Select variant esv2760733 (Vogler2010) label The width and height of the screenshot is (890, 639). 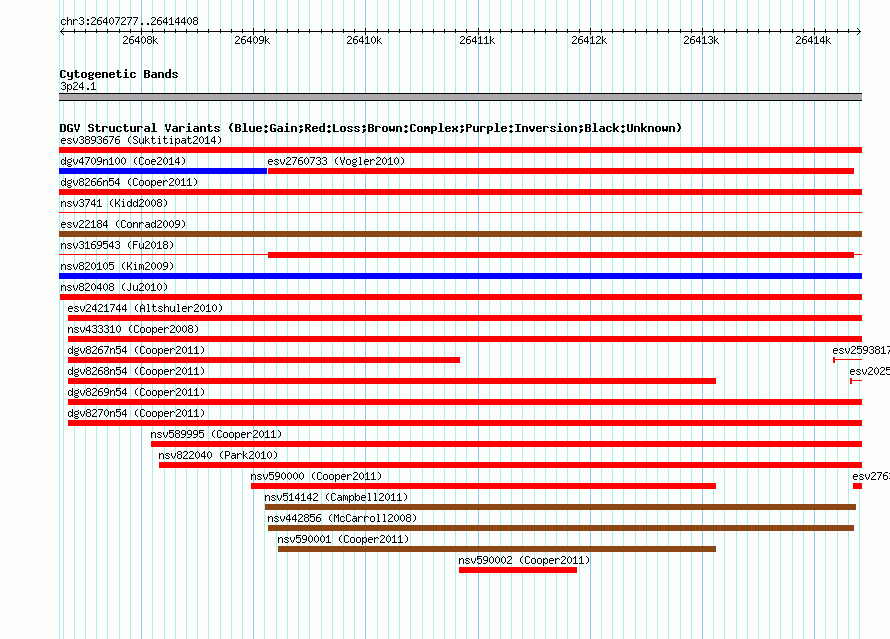point(336,161)
